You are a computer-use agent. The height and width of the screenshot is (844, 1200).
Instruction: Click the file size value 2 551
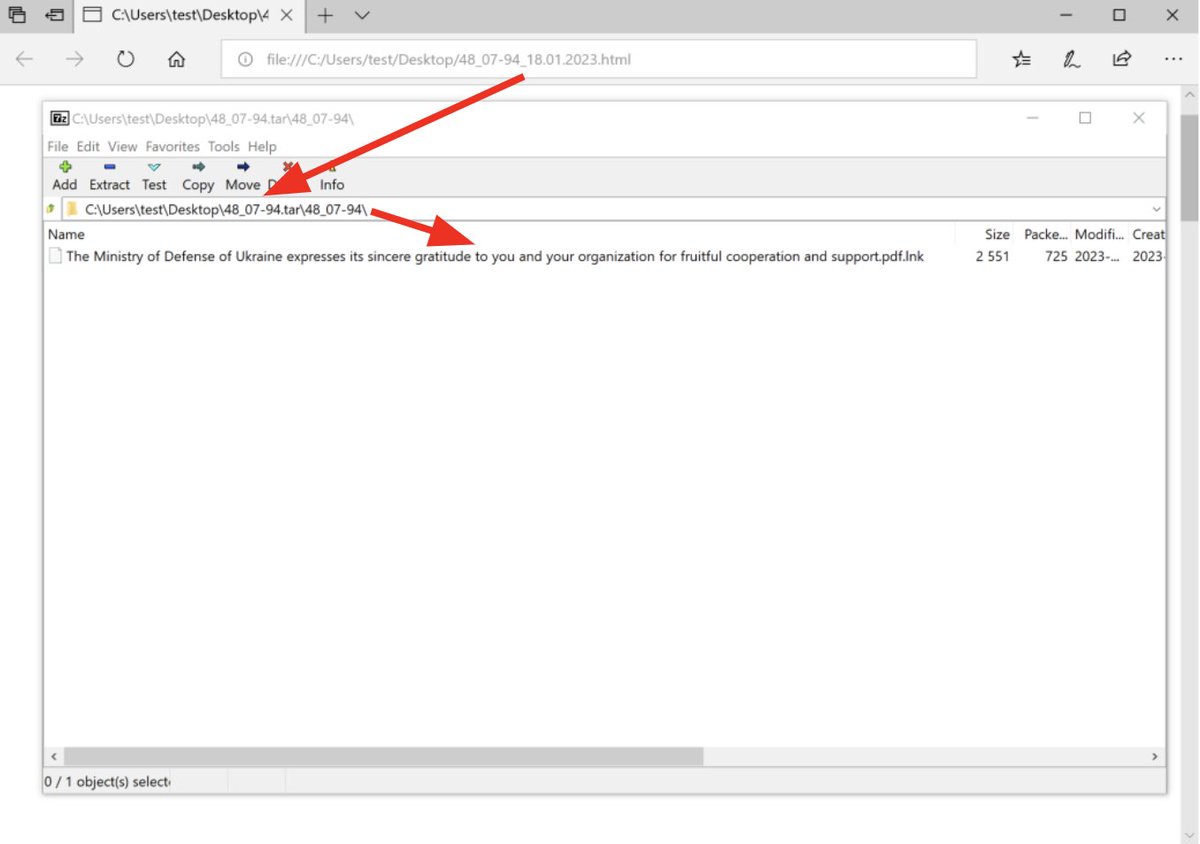pyautogui.click(x=993, y=256)
